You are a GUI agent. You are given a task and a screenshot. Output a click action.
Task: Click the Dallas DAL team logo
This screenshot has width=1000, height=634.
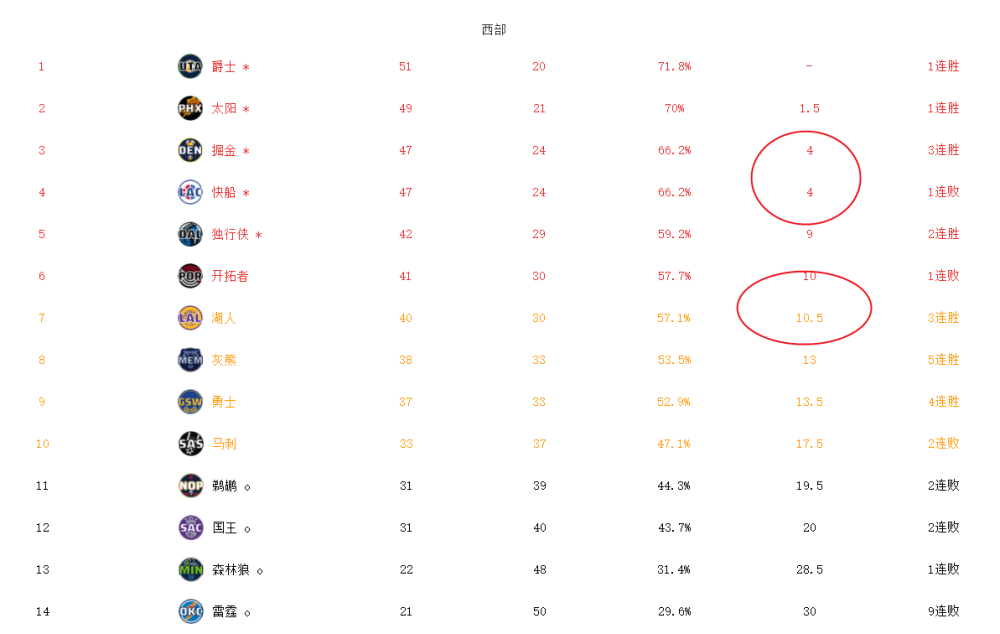[190, 234]
